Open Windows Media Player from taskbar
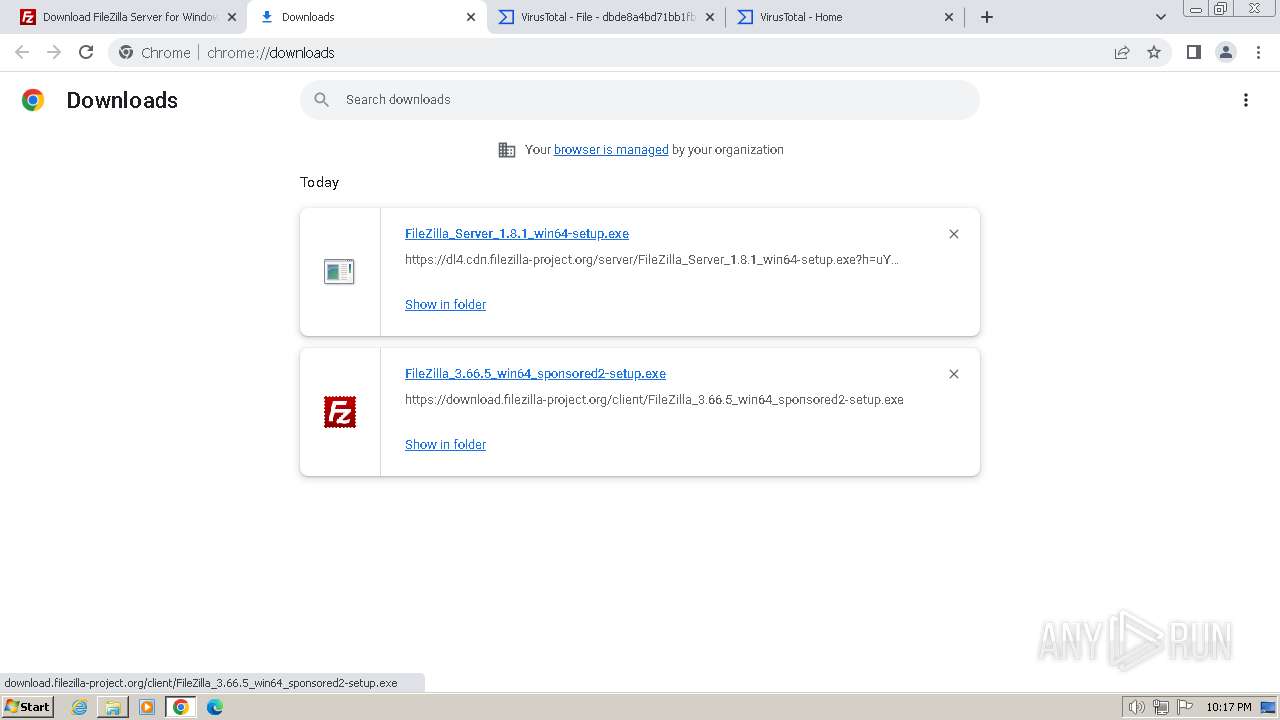Viewport: 1280px width, 720px height. point(147,707)
